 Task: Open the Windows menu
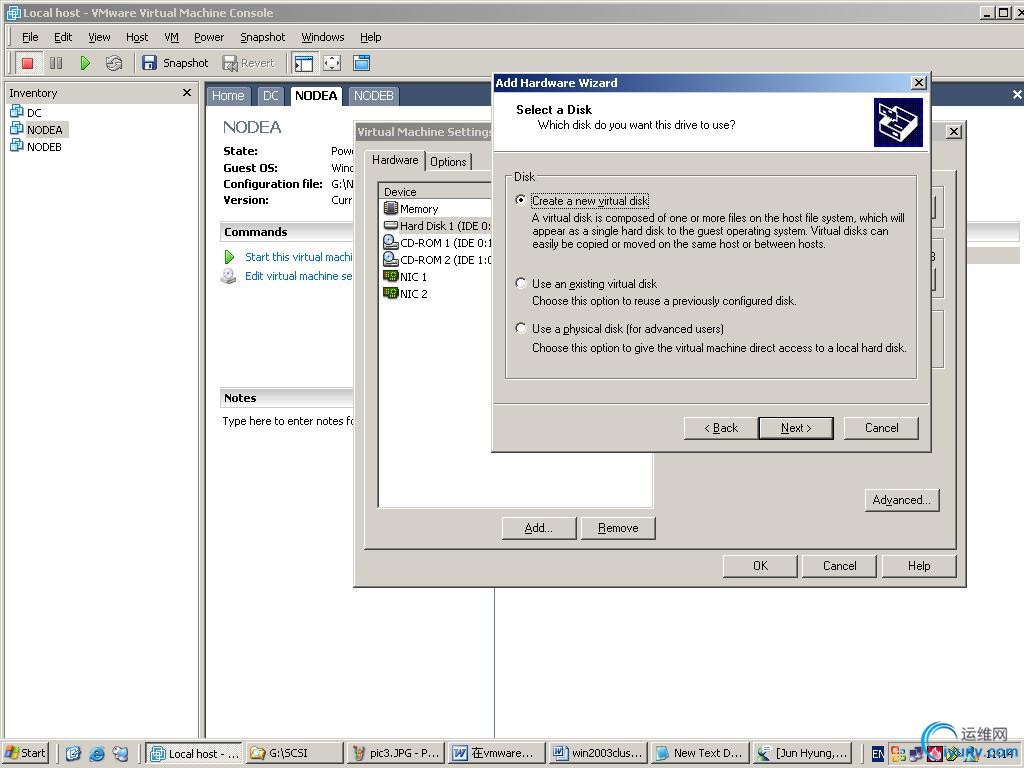323,37
